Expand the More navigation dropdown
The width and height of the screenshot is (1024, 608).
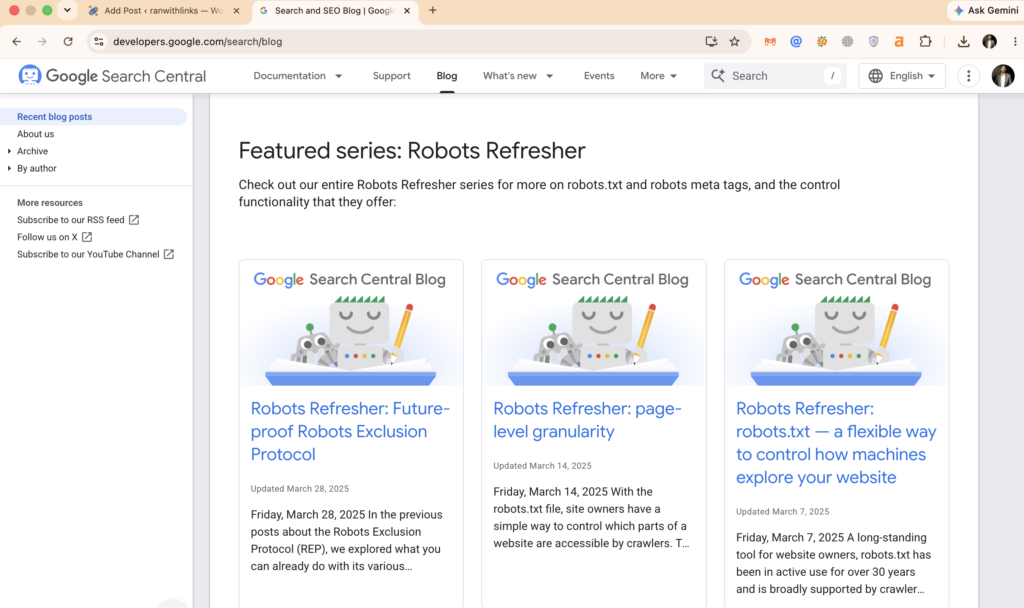click(658, 76)
